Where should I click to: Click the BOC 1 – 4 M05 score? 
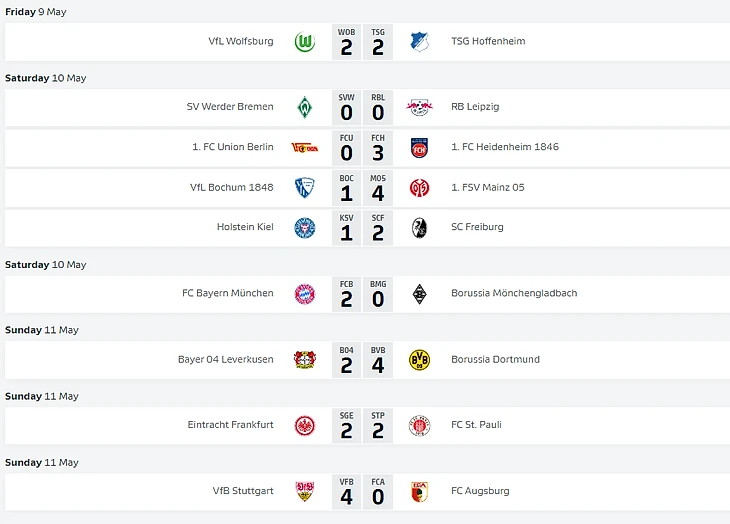(362, 187)
